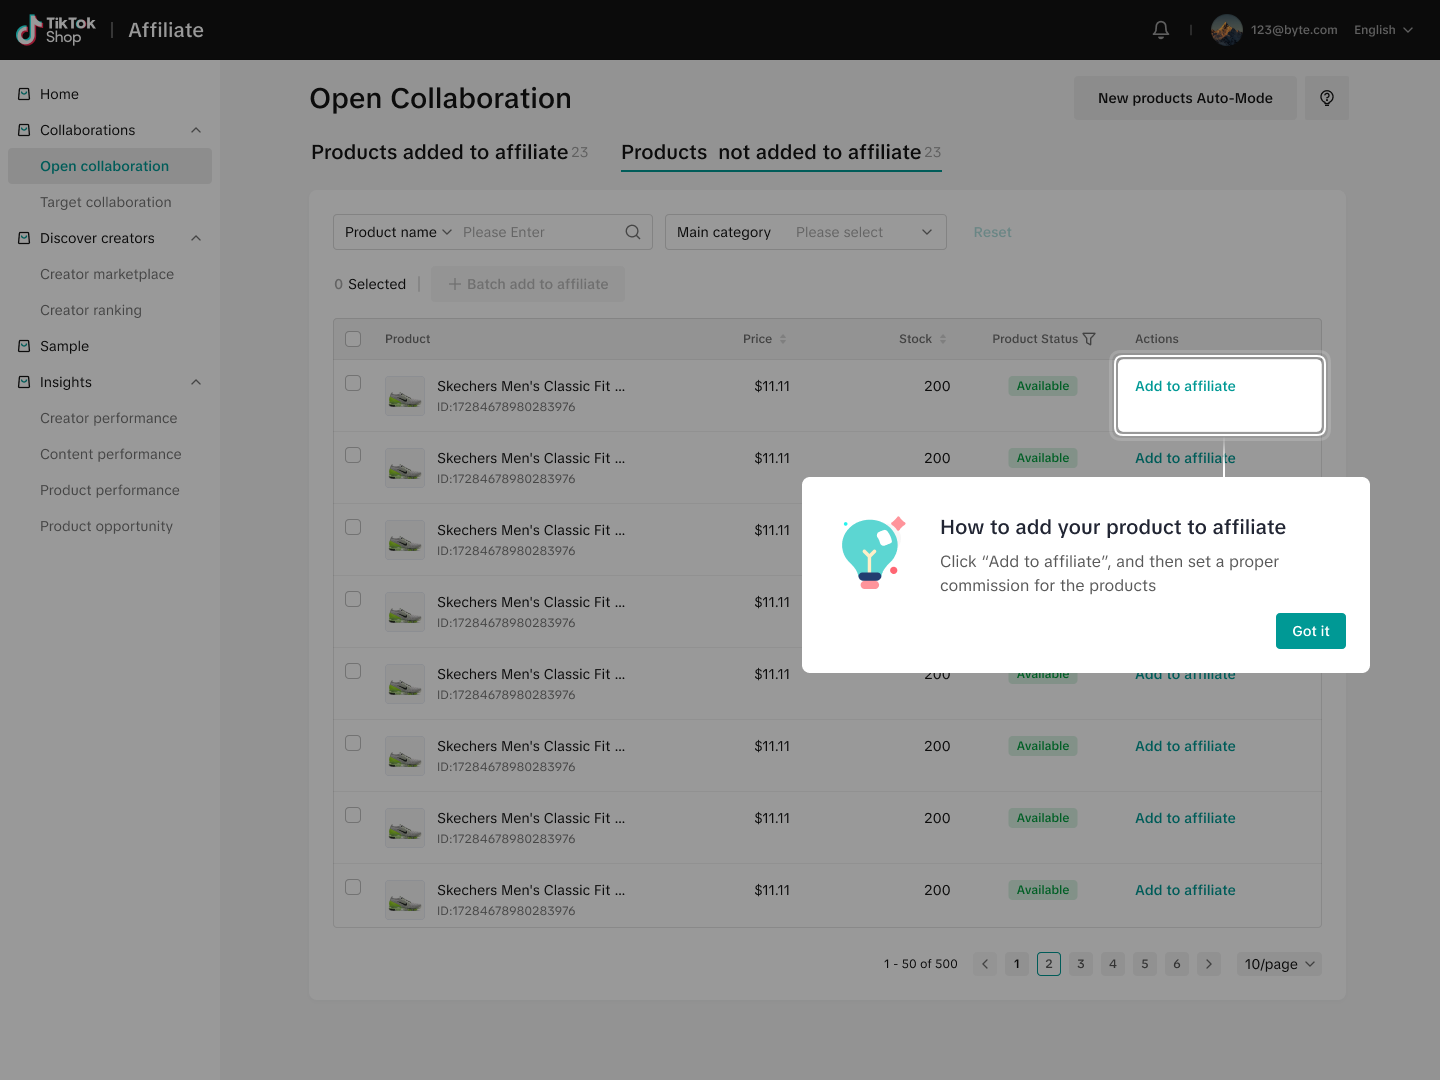Image resolution: width=1440 pixels, height=1080 pixels.
Task: Click the 123@byte.com account name
Action: (1294, 30)
